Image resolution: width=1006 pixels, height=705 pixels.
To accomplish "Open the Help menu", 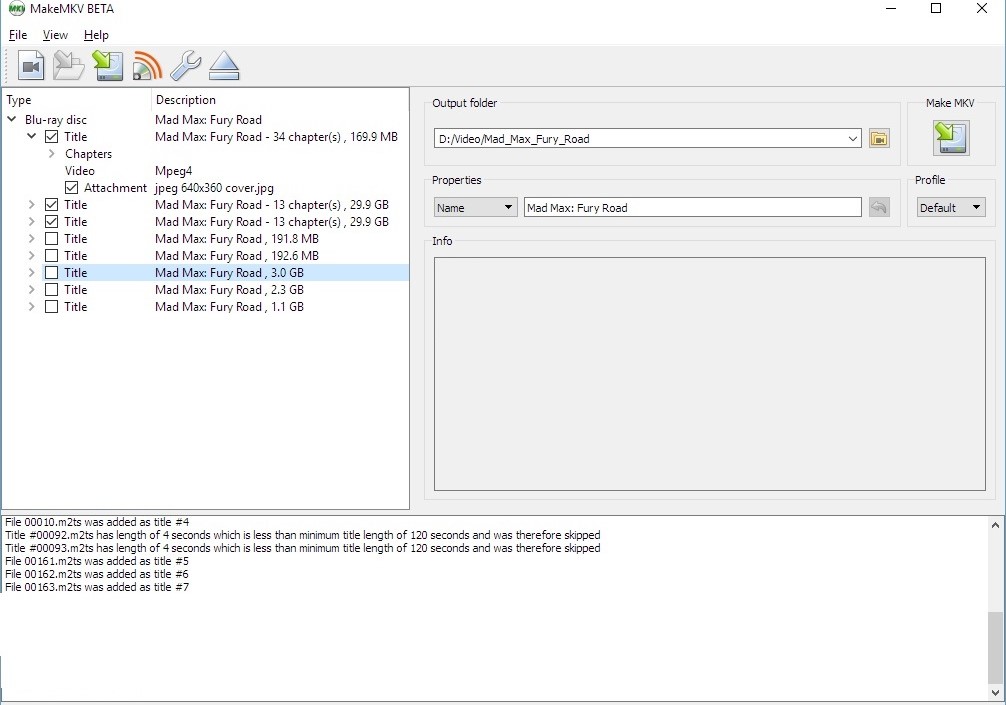I will click(96, 35).
